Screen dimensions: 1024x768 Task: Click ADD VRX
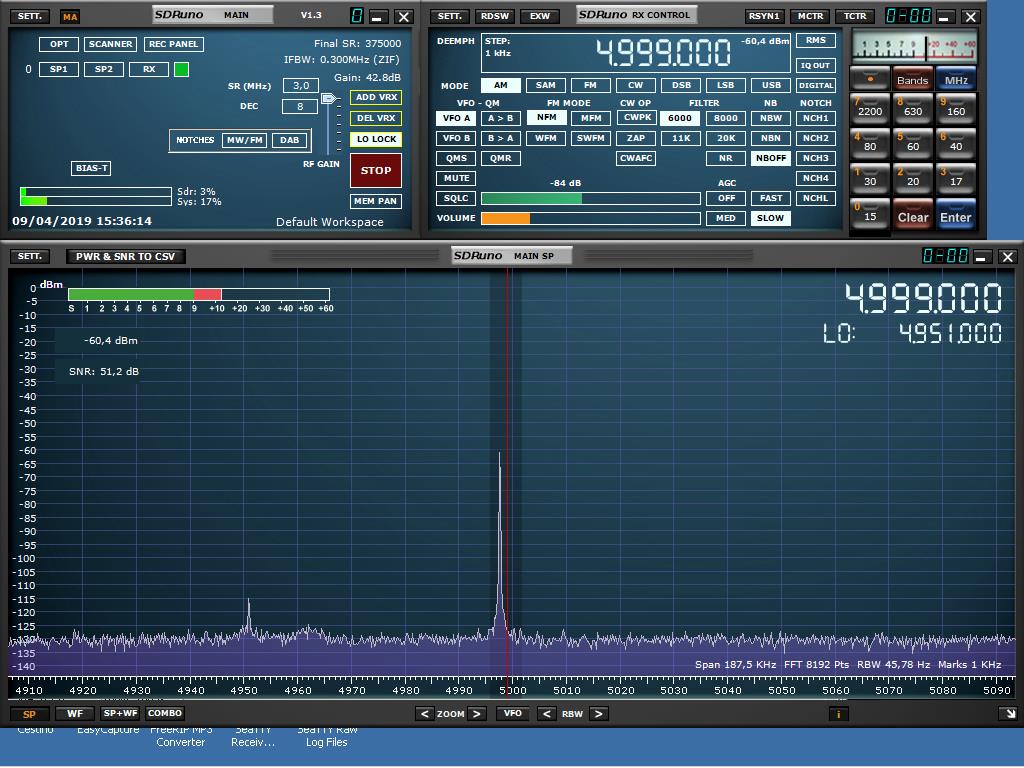click(x=376, y=97)
